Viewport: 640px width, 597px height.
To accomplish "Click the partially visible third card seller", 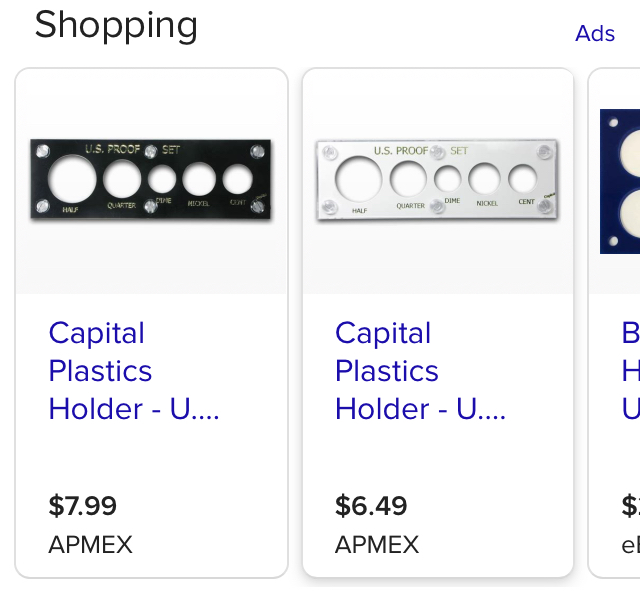I will coord(631,544).
